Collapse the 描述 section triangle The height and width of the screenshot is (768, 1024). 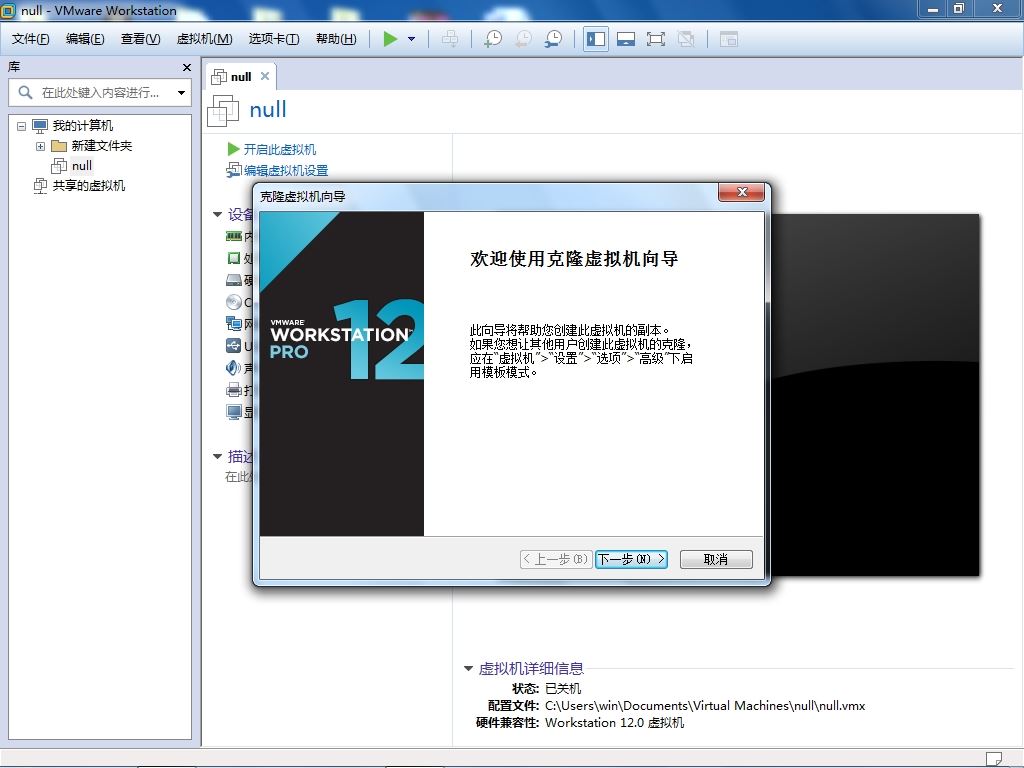pyautogui.click(x=217, y=456)
